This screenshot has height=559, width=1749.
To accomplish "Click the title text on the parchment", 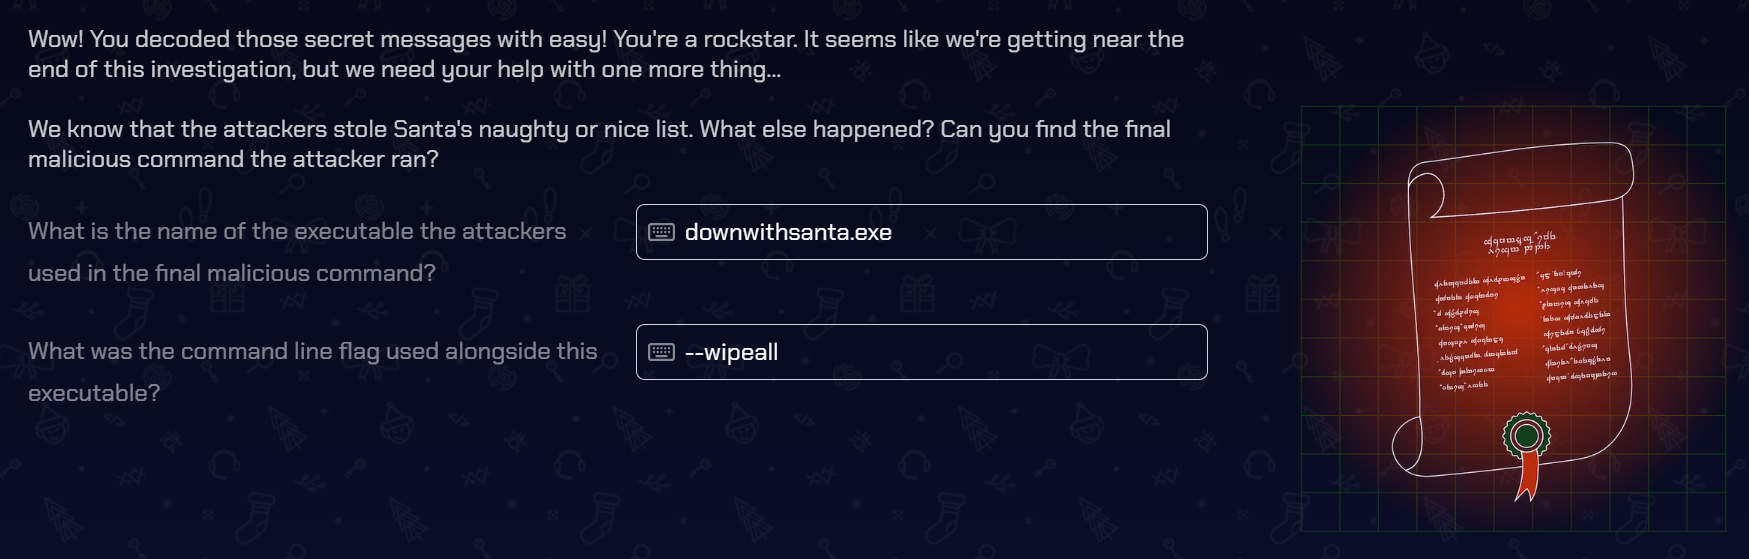I will point(1519,242).
